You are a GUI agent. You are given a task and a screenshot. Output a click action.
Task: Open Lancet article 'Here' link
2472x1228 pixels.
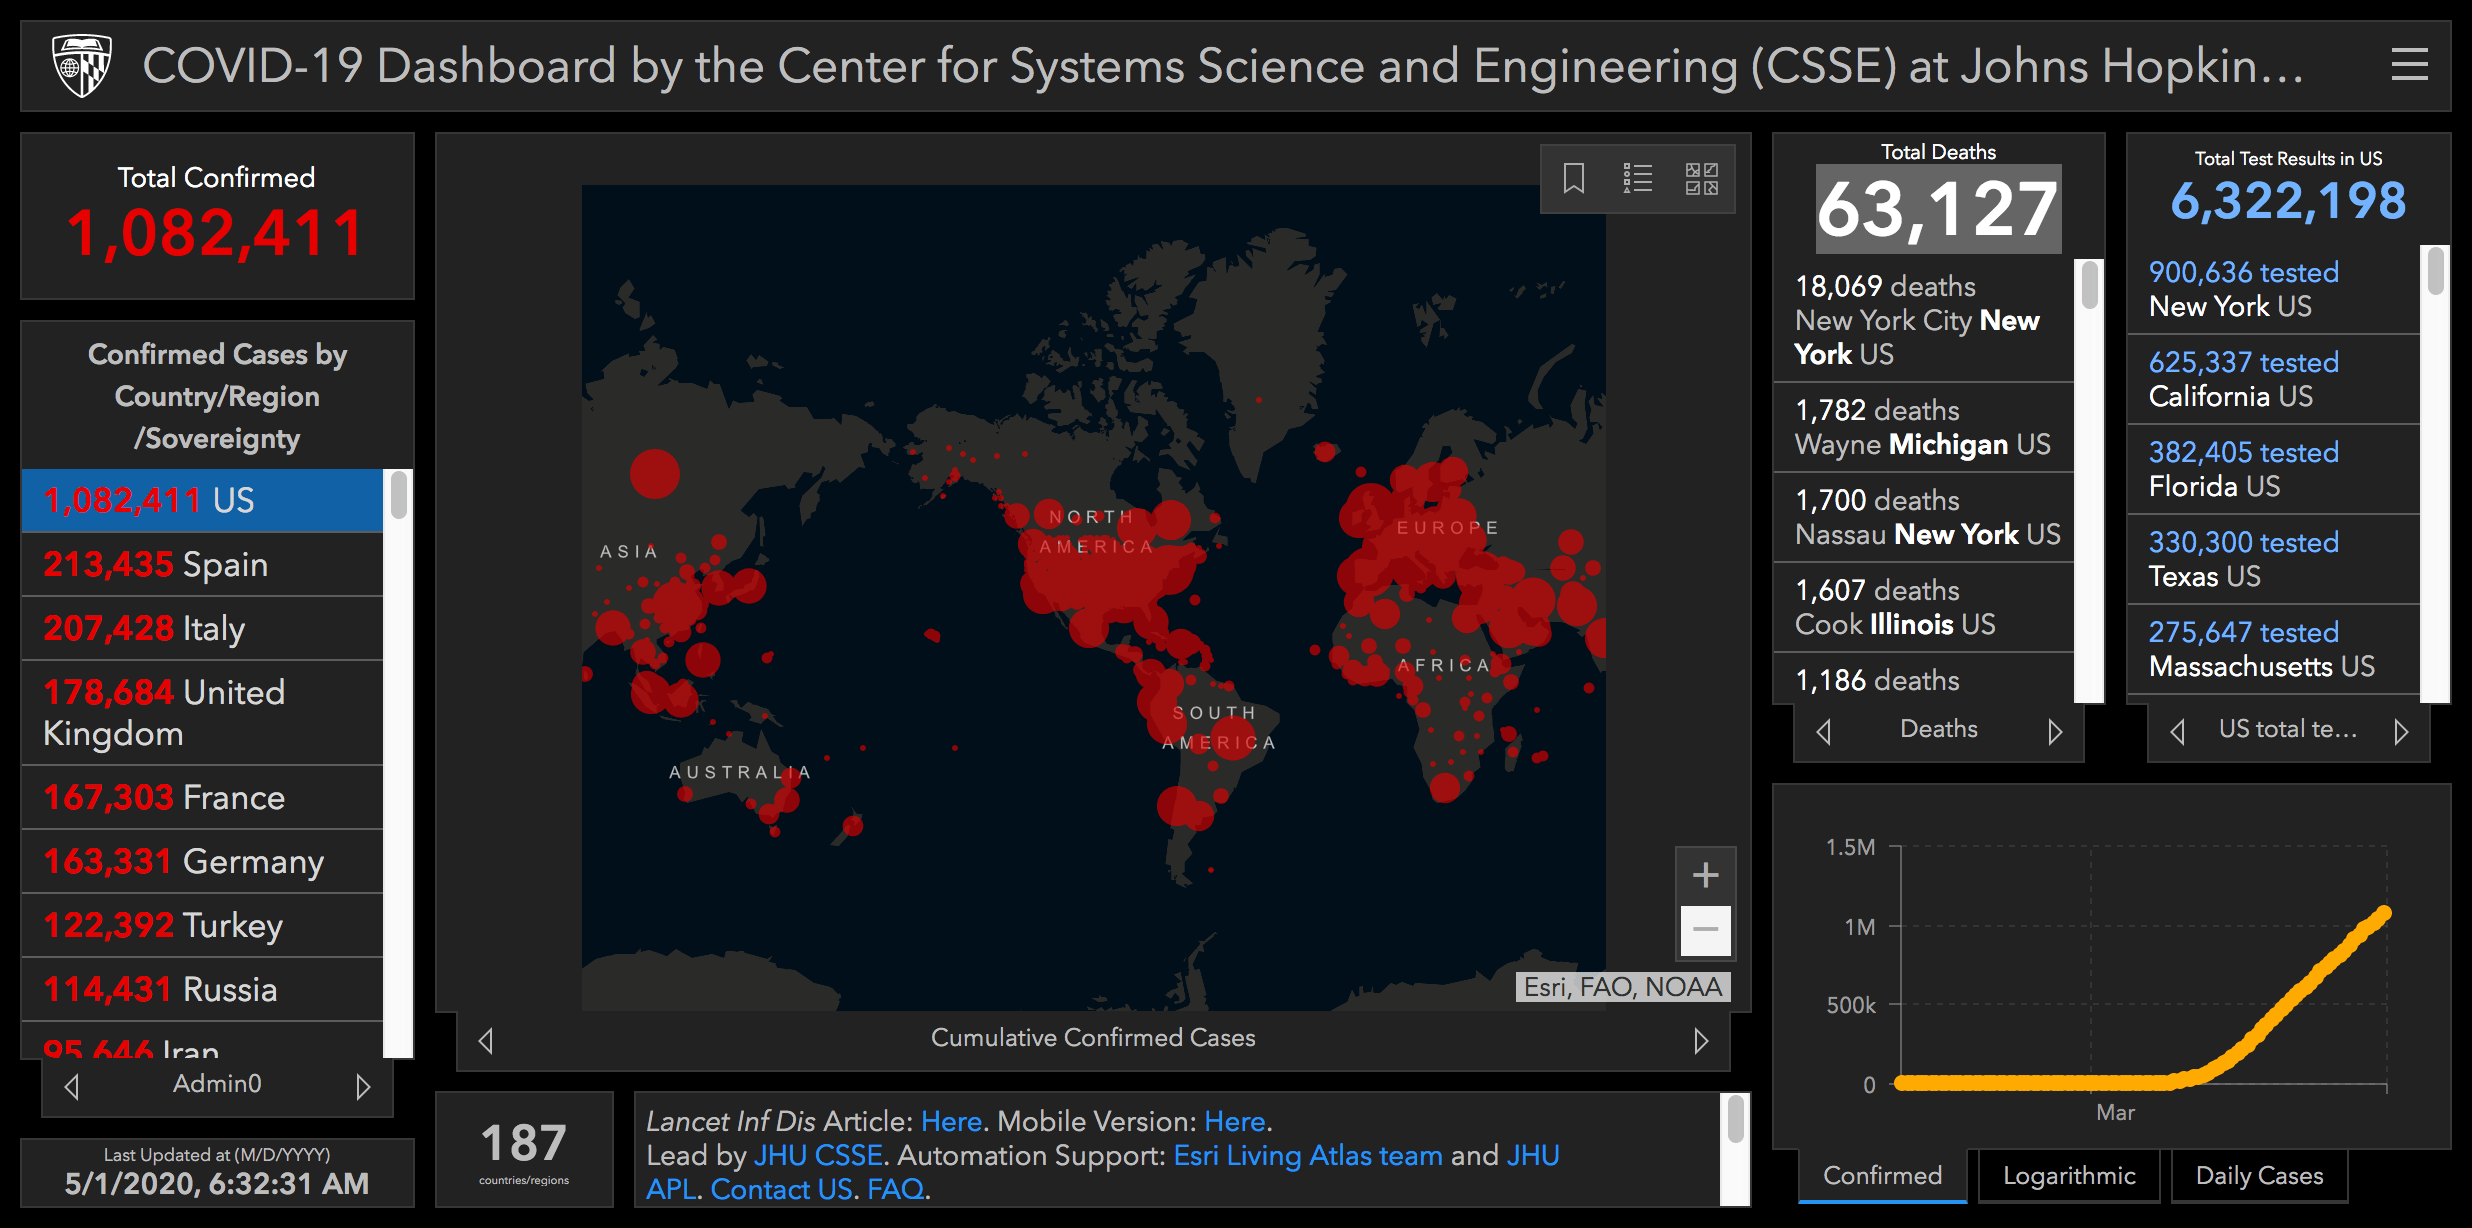pyautogui.click(x=951, y=1121)
